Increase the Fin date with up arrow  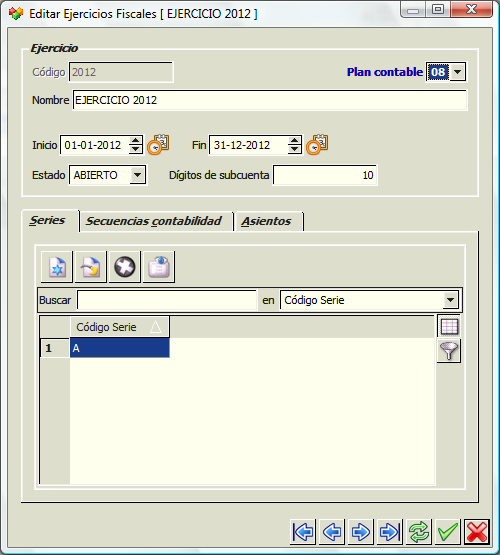pyautogui.click(x=294, y=141)
